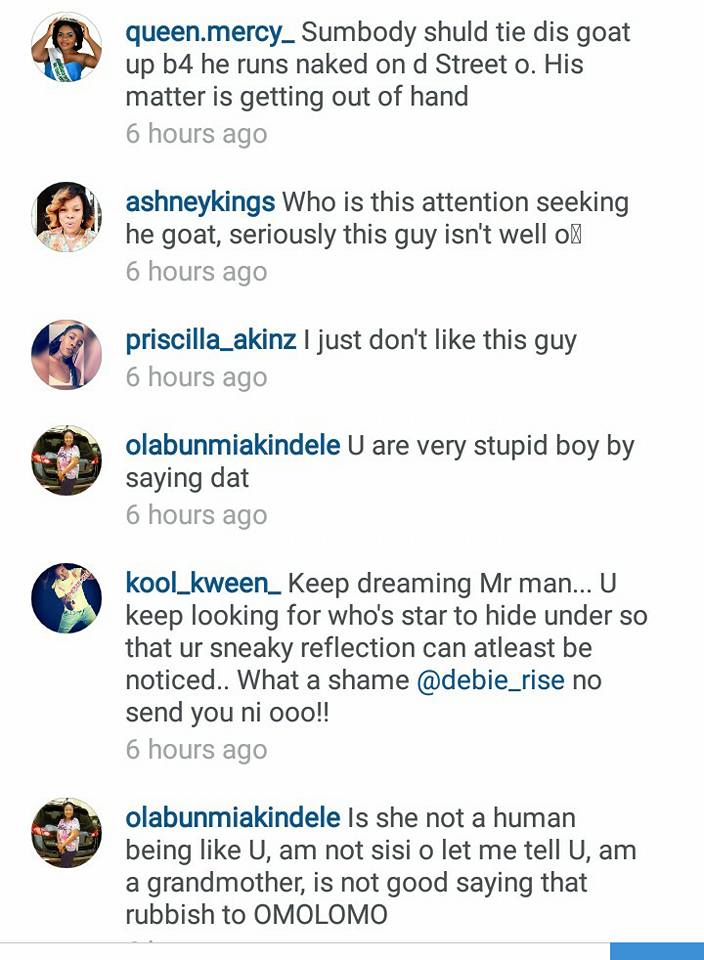The width and height of the screenshot is (704, 960).
Task: Open olabunmiakindele username on 'stupid boy' comment
Action: coord(233,446)
